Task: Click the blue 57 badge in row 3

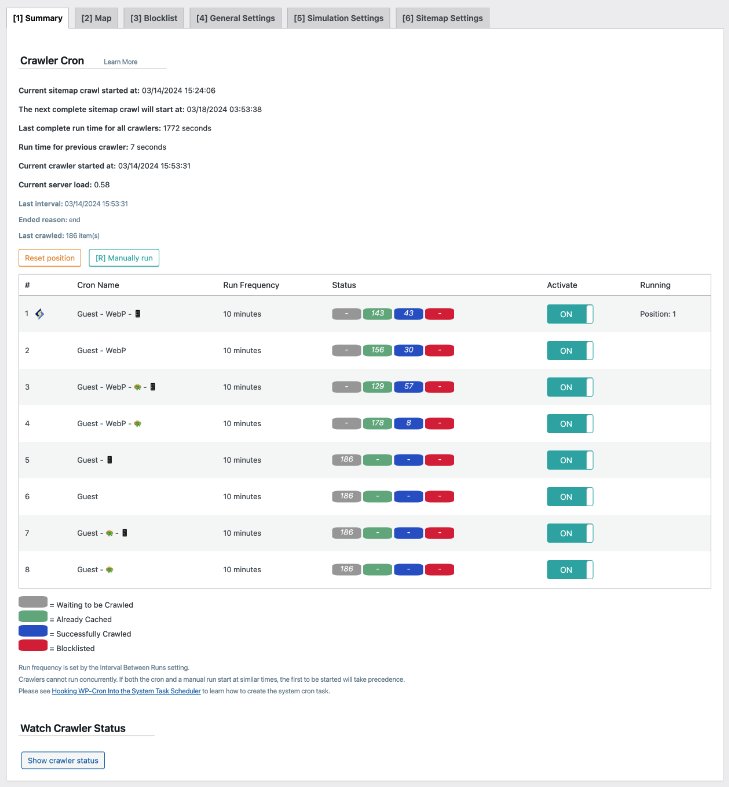Action: click(x=409, y=387)
